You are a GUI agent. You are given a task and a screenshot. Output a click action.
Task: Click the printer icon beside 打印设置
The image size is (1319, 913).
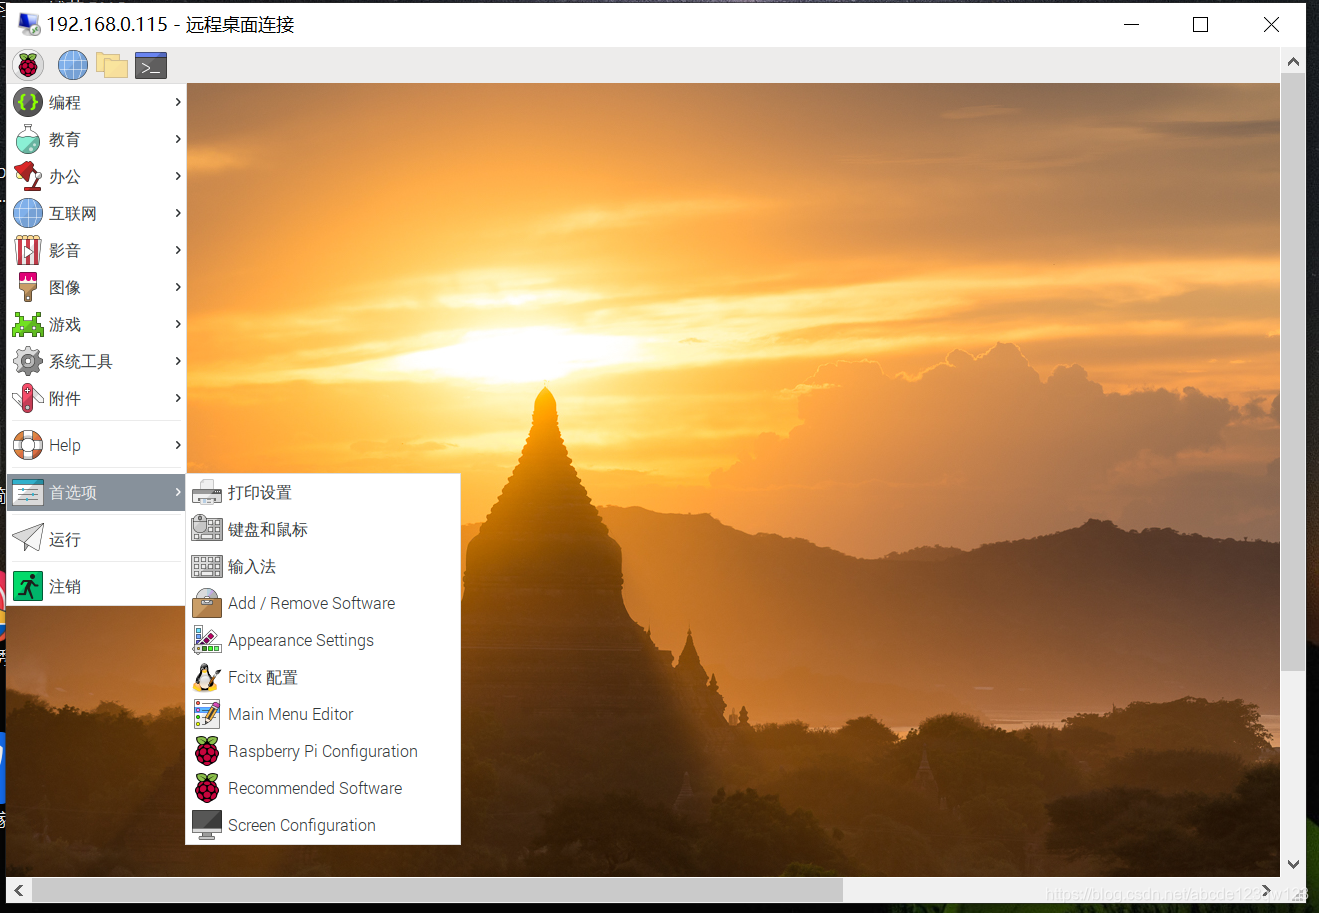207,492
